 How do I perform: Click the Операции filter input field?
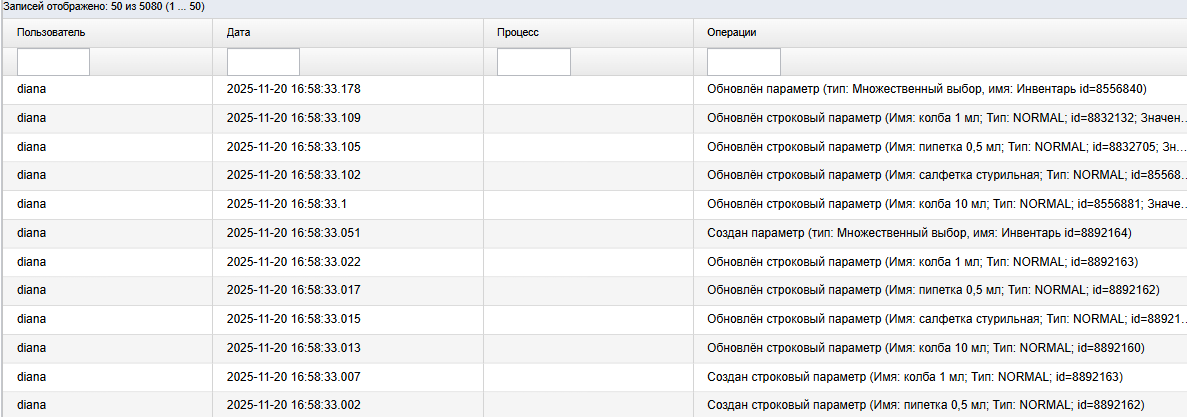pyautogui.click(x=743, y=62)
